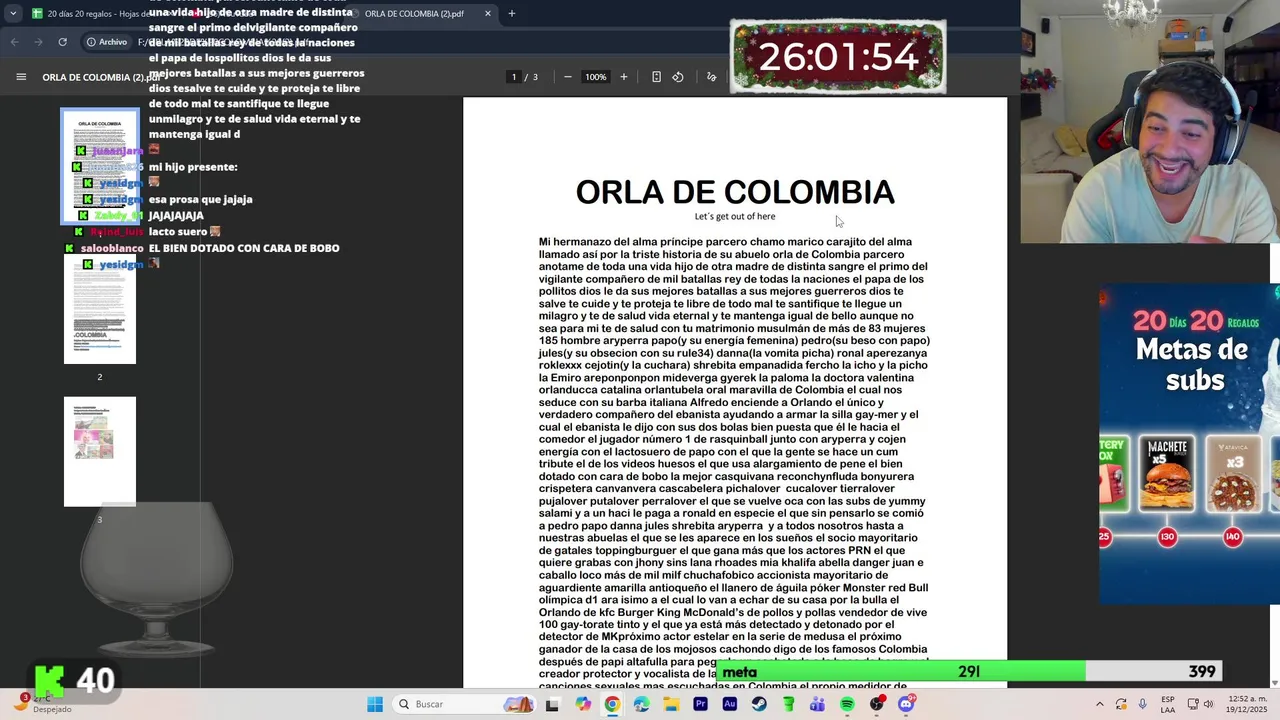Click the fit to page icon
The image size is (1280, 720).
point(656,77)
